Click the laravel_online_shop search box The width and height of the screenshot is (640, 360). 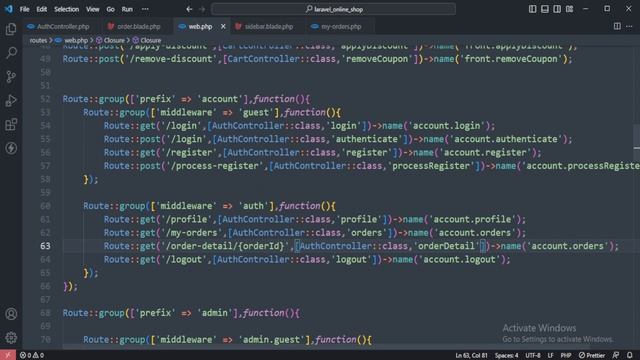(x=333, y=9)
